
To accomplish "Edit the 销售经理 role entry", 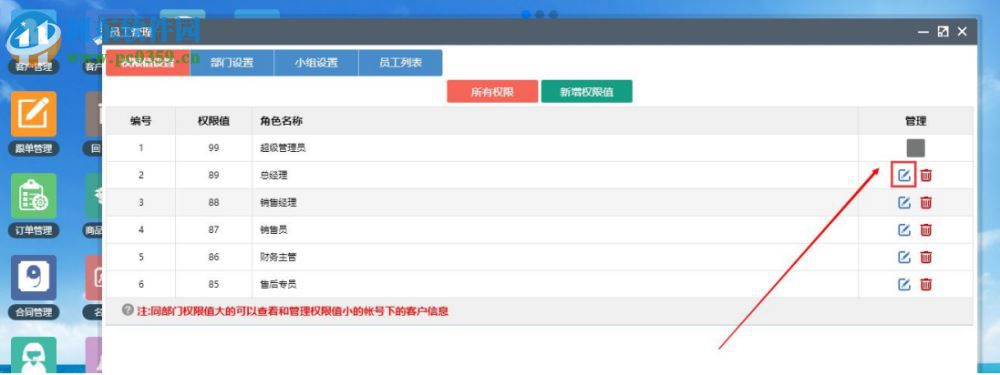I will (904, 203).
